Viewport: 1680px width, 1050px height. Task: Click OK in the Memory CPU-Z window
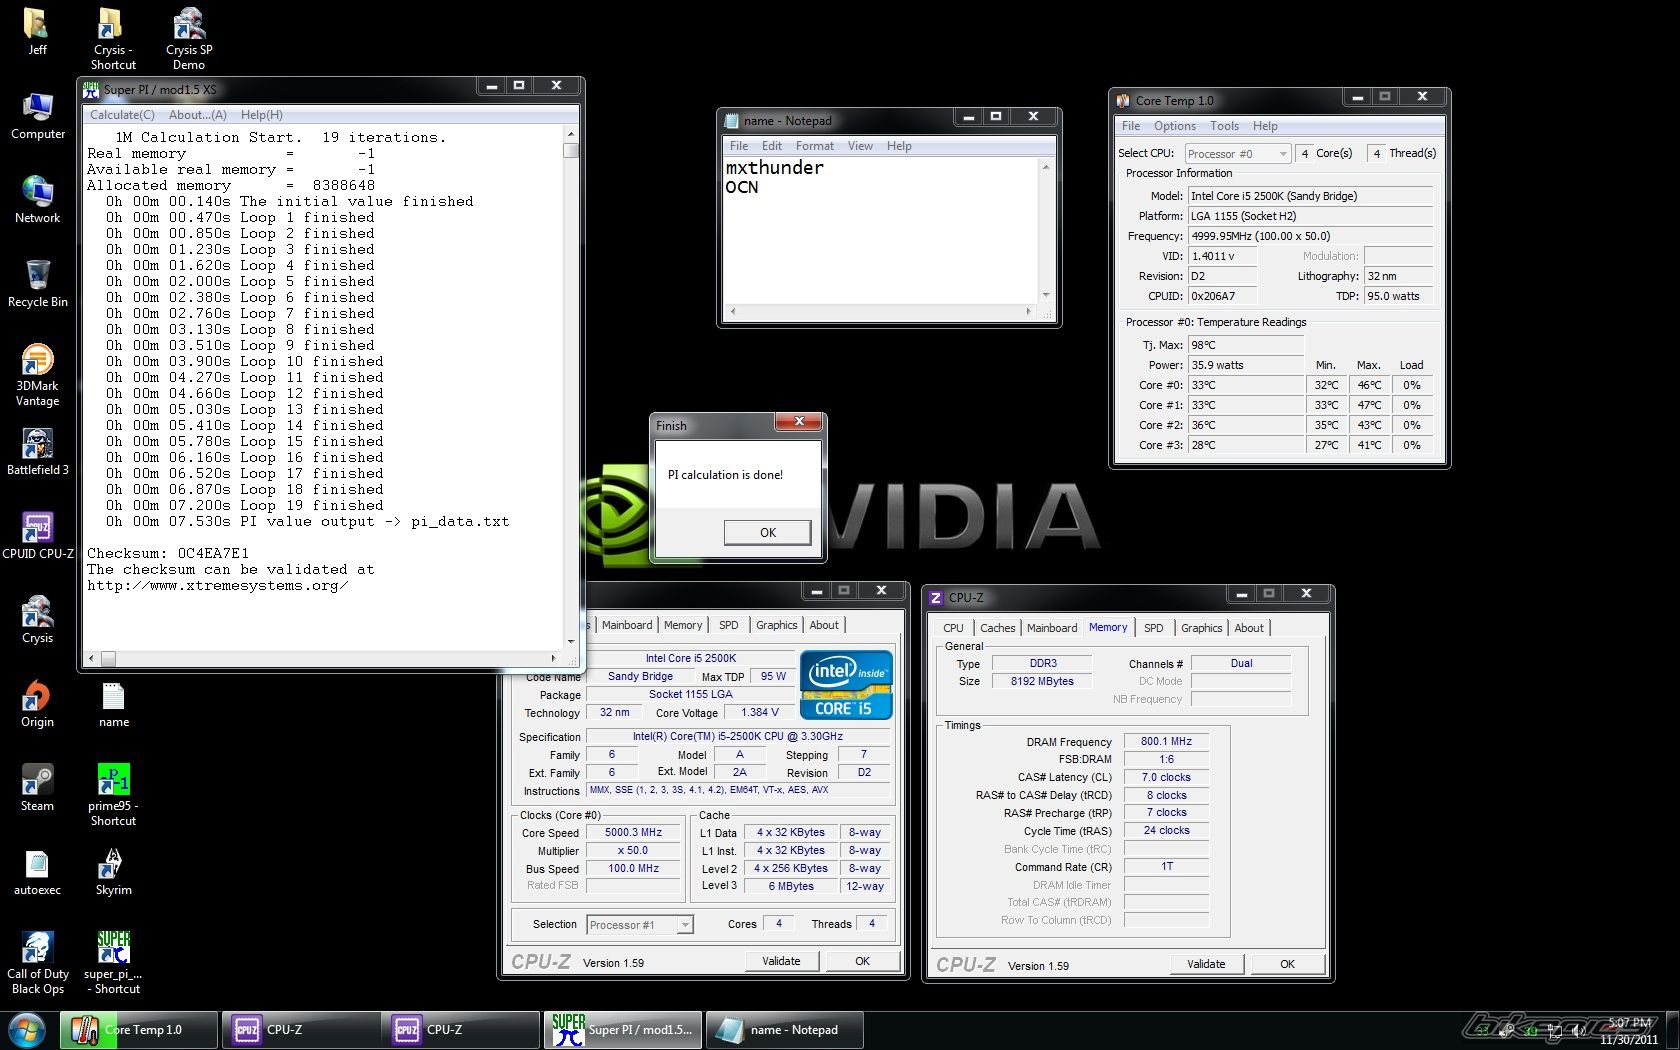(x=1287, y=964)
